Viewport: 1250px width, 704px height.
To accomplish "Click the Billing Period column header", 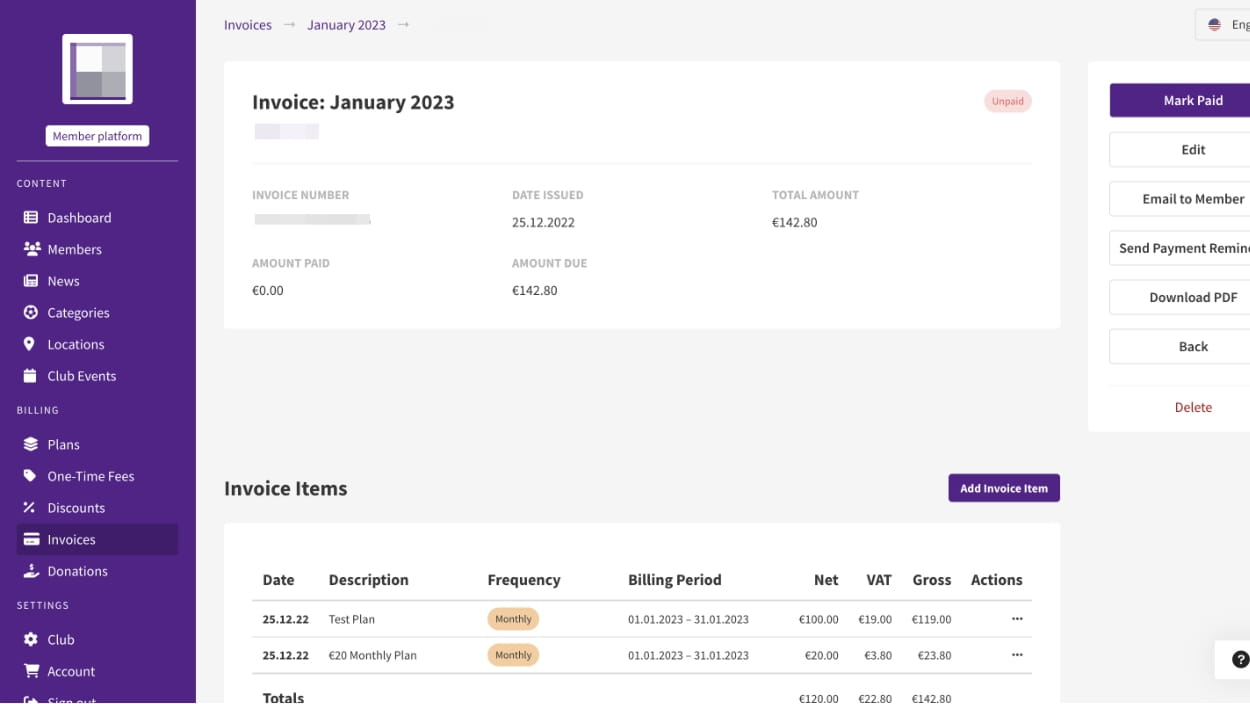I will [x=675, y=580].
